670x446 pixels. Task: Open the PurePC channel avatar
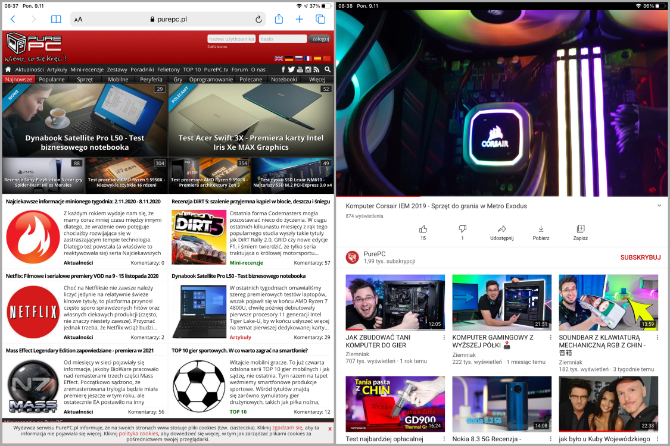tap(352, 257)
